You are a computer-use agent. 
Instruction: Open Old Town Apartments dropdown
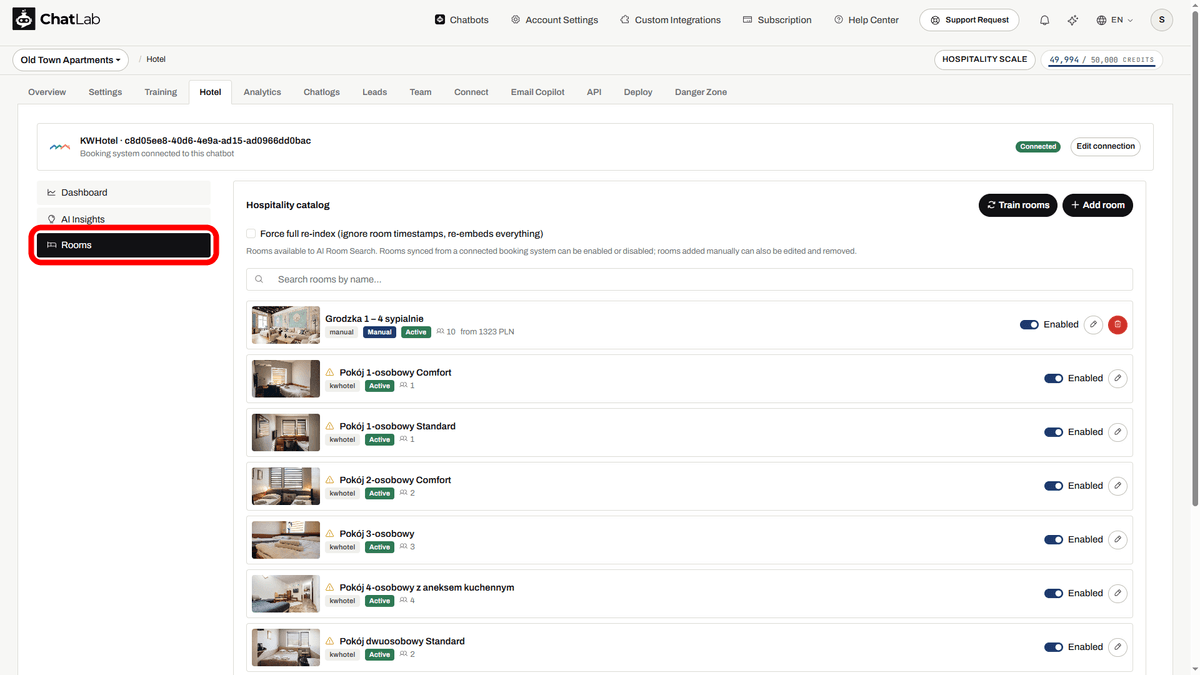pos(70,60)
